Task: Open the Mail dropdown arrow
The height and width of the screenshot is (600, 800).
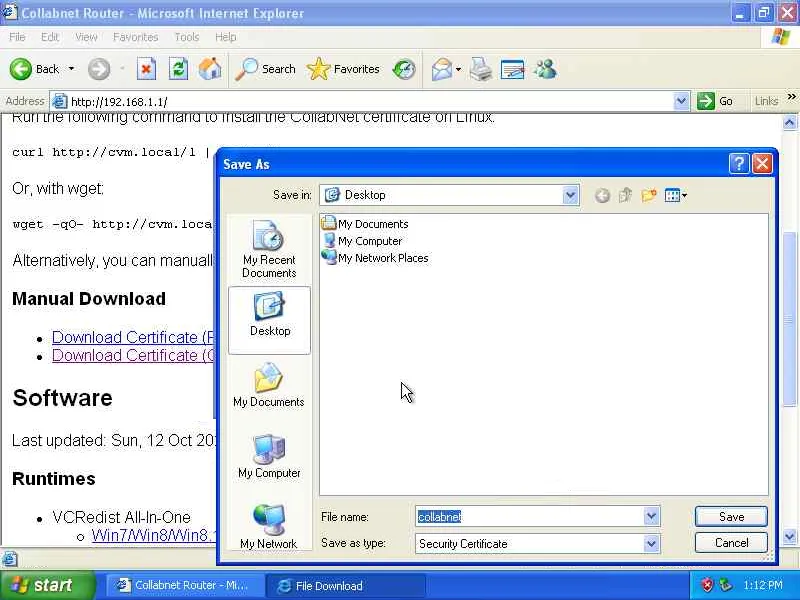Action: tap(458, 69)
